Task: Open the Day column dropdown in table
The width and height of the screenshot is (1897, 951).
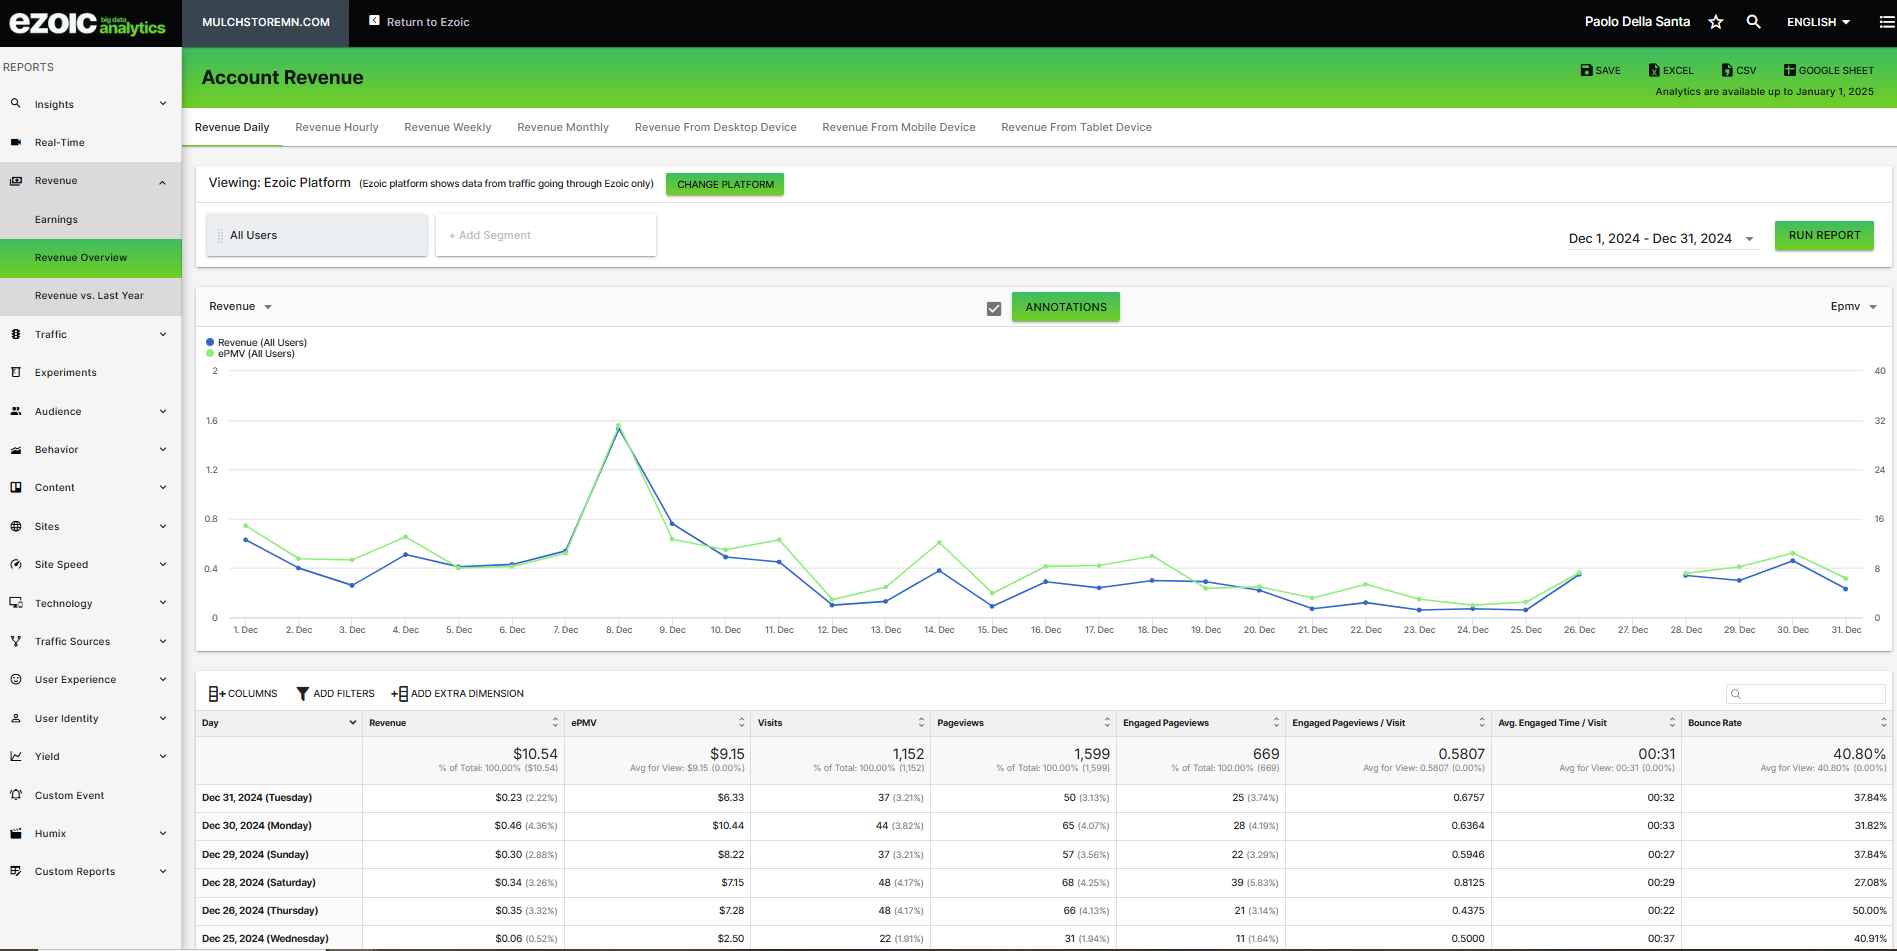Action: pos(352,722)
